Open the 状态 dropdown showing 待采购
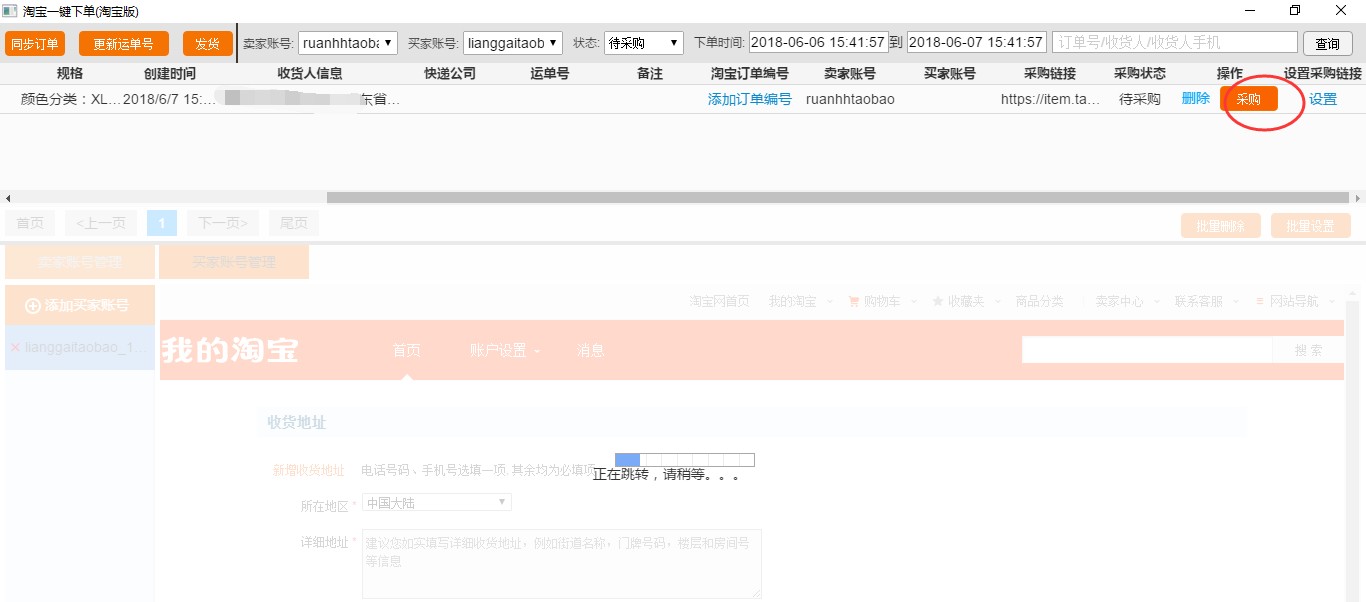Viewport: 1366px width, 602px height. click(644, 43)
